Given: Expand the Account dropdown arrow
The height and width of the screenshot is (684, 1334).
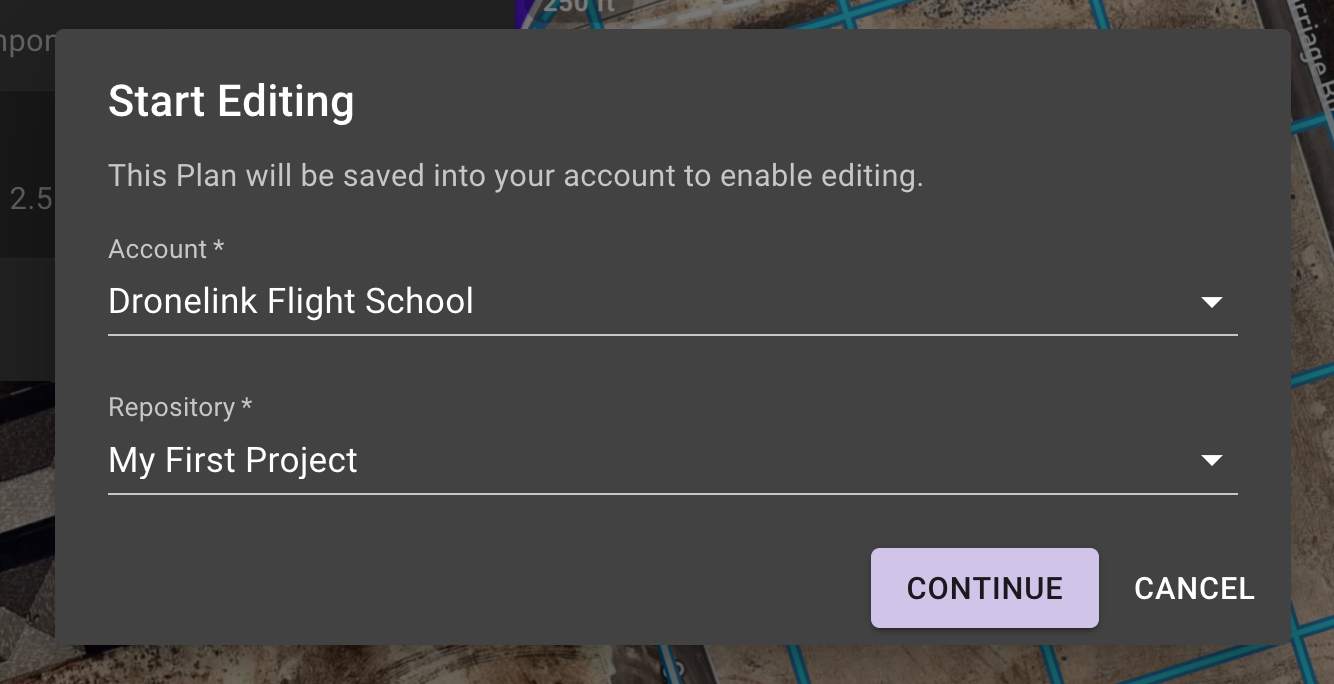Looking at the screenshot, I should pyautogui.click(x=1211, y=302).
